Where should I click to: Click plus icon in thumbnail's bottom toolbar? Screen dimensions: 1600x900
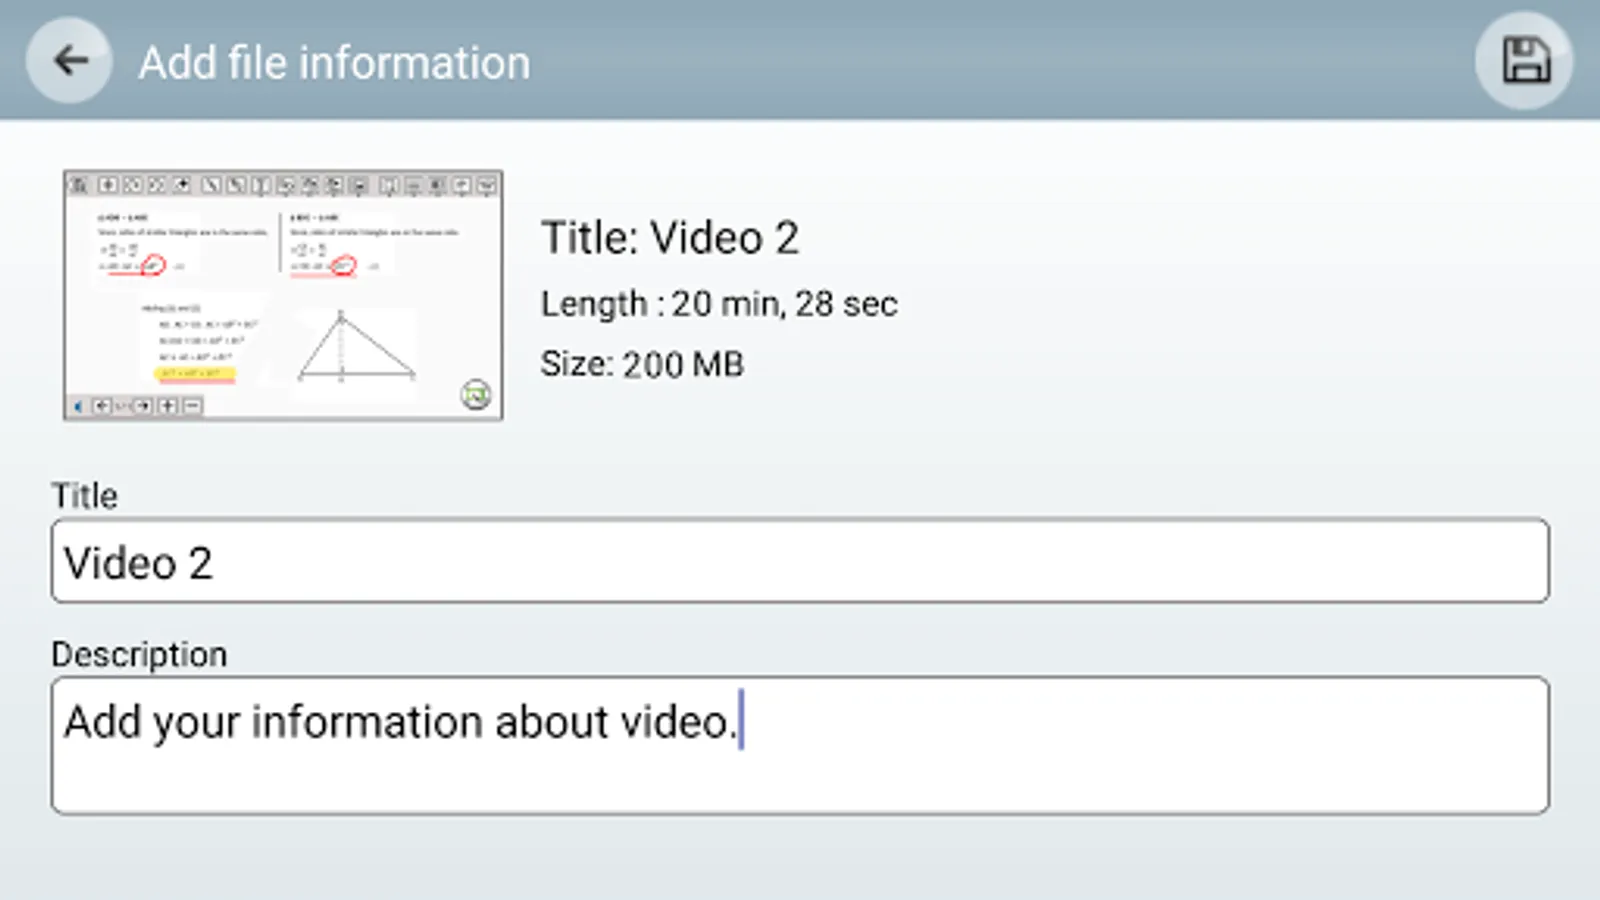click(x=168, y=406)
